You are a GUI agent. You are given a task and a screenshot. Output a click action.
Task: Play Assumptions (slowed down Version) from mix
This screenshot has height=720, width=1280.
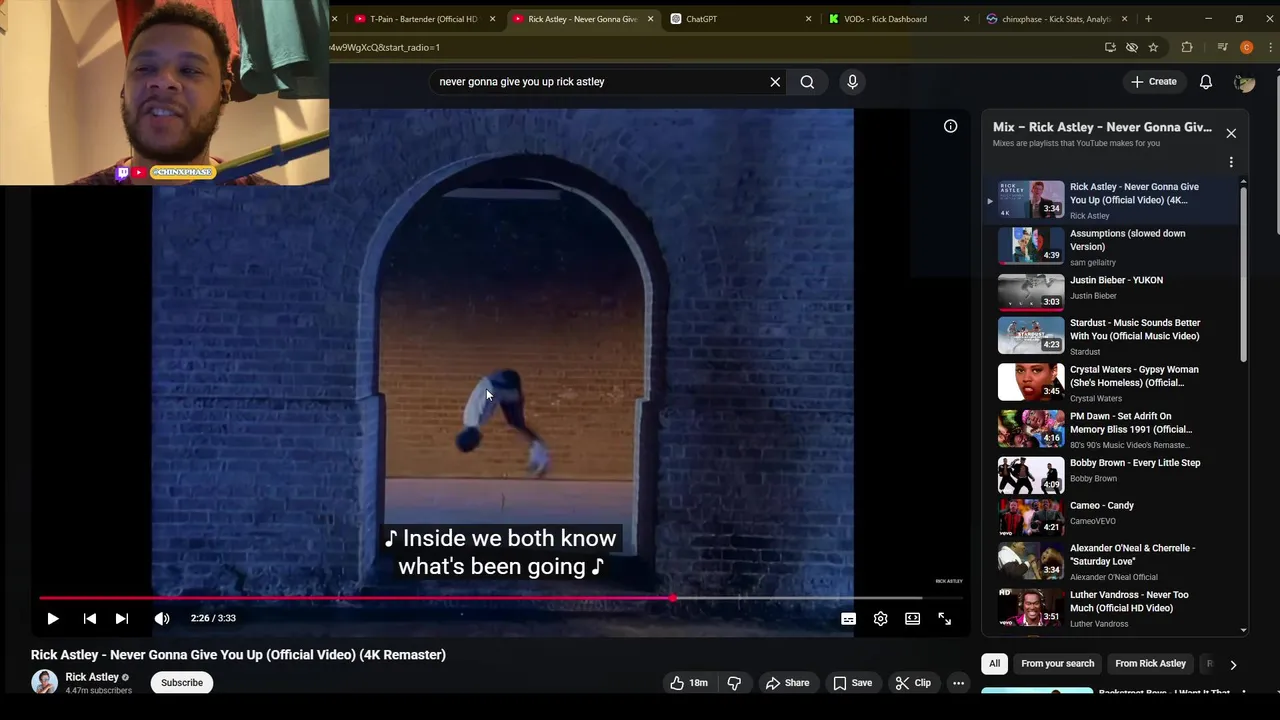[1110, 247]
